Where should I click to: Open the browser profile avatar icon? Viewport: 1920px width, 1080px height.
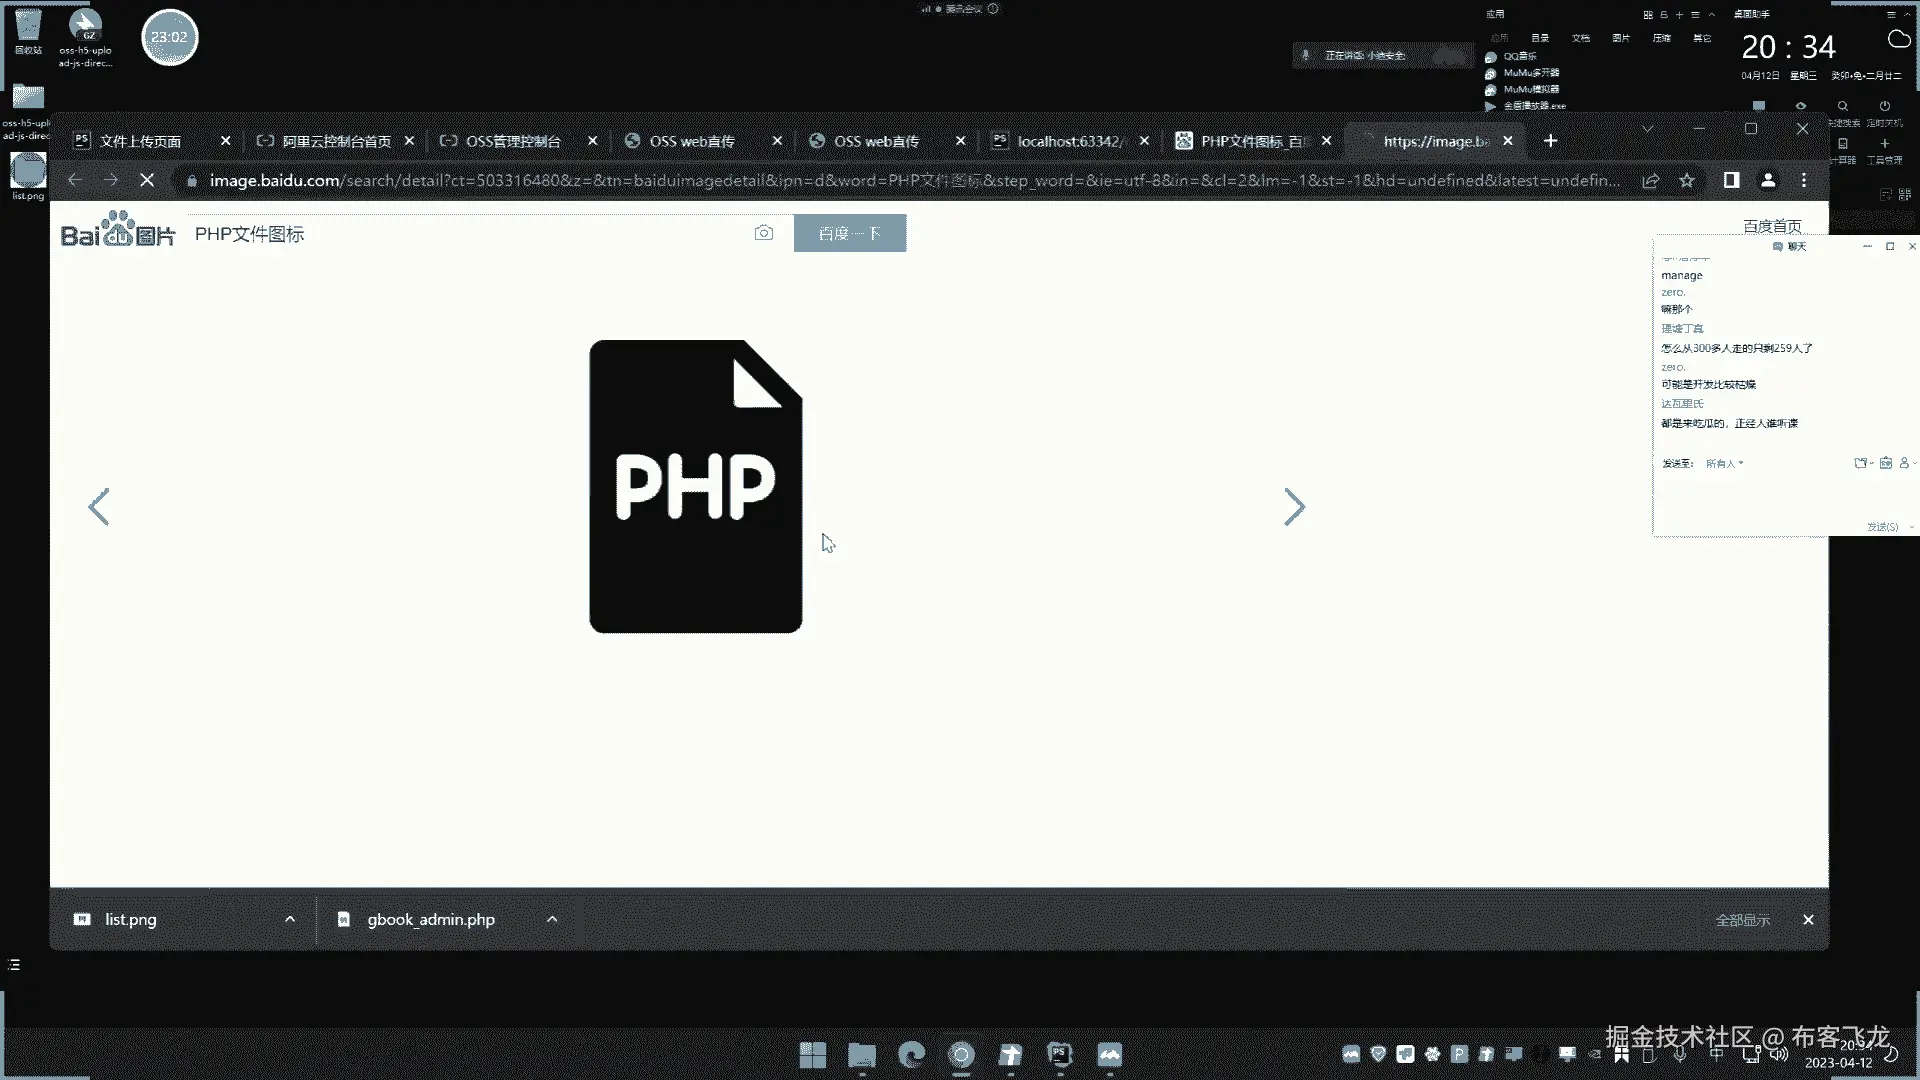[1768, 180]
